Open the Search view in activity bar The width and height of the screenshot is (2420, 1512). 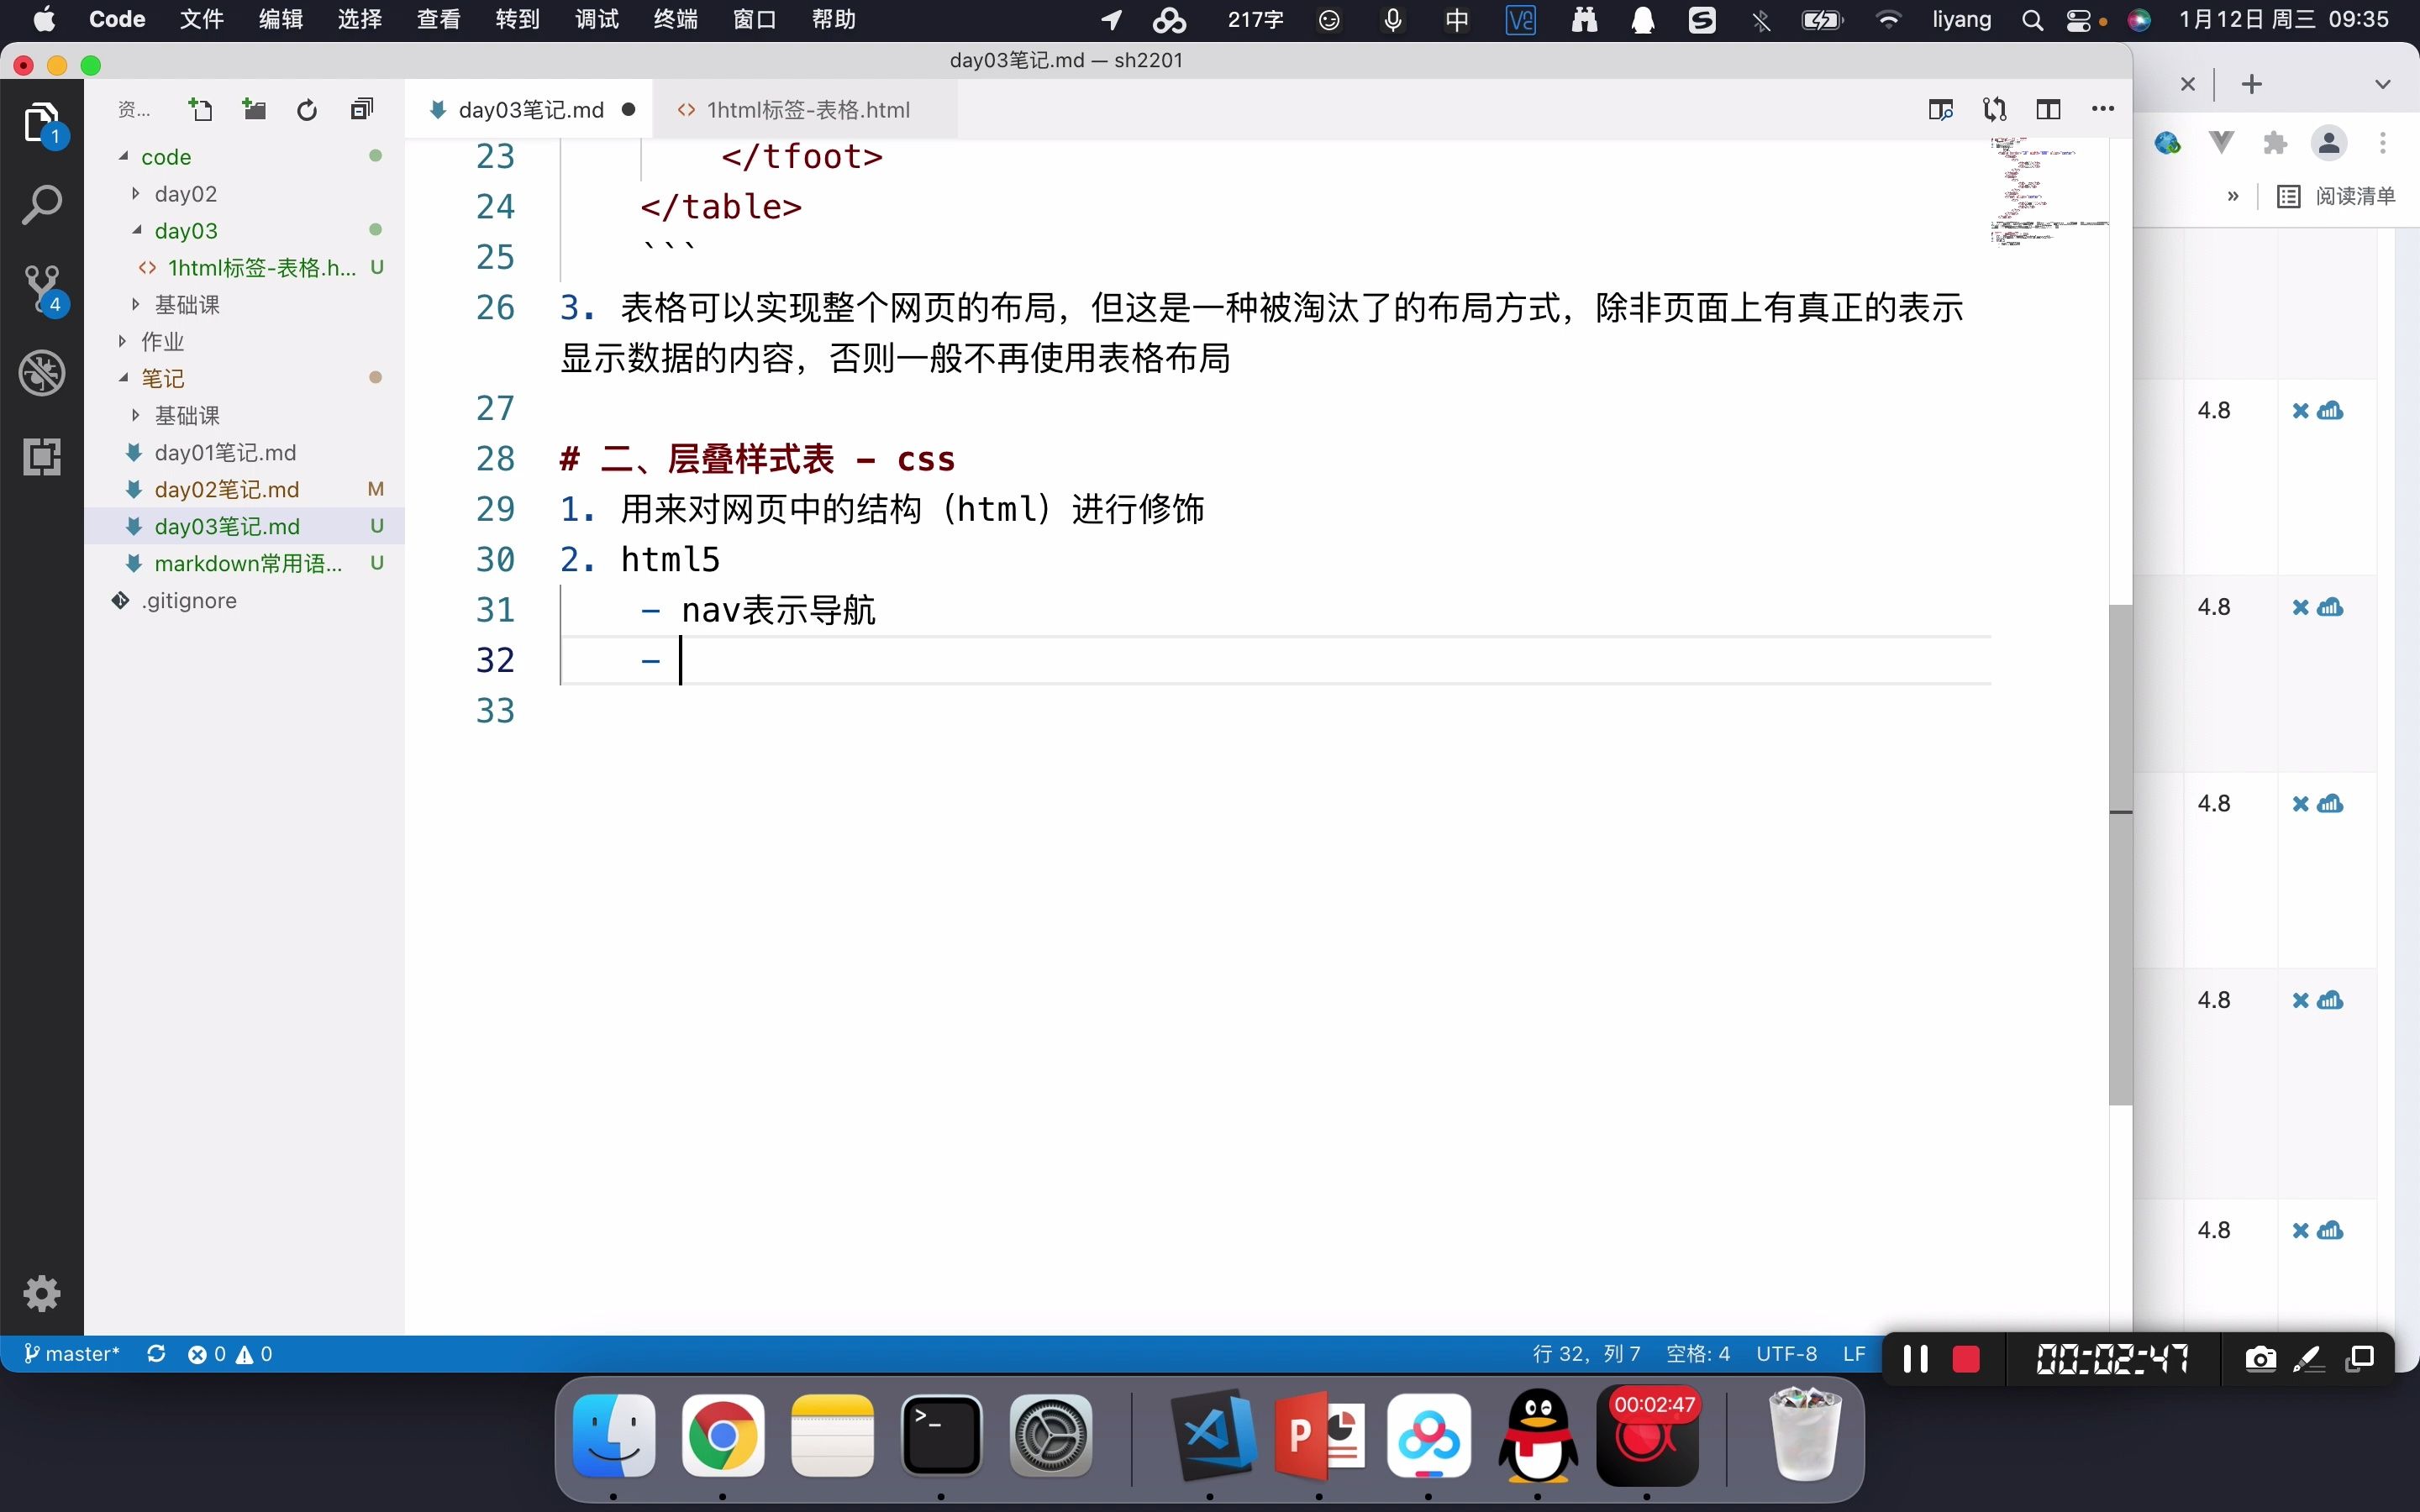tap(42, 205)
